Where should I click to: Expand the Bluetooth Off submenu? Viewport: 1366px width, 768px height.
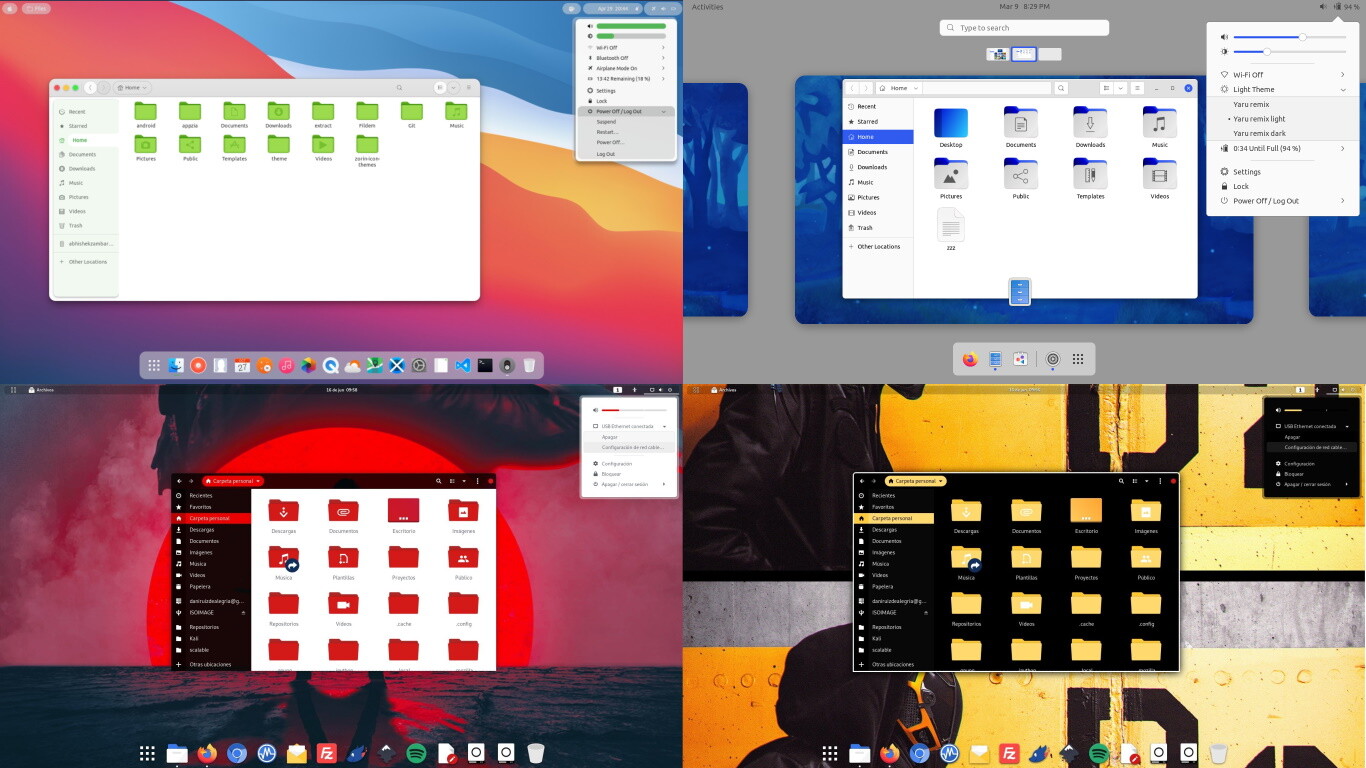click(626, 58)
